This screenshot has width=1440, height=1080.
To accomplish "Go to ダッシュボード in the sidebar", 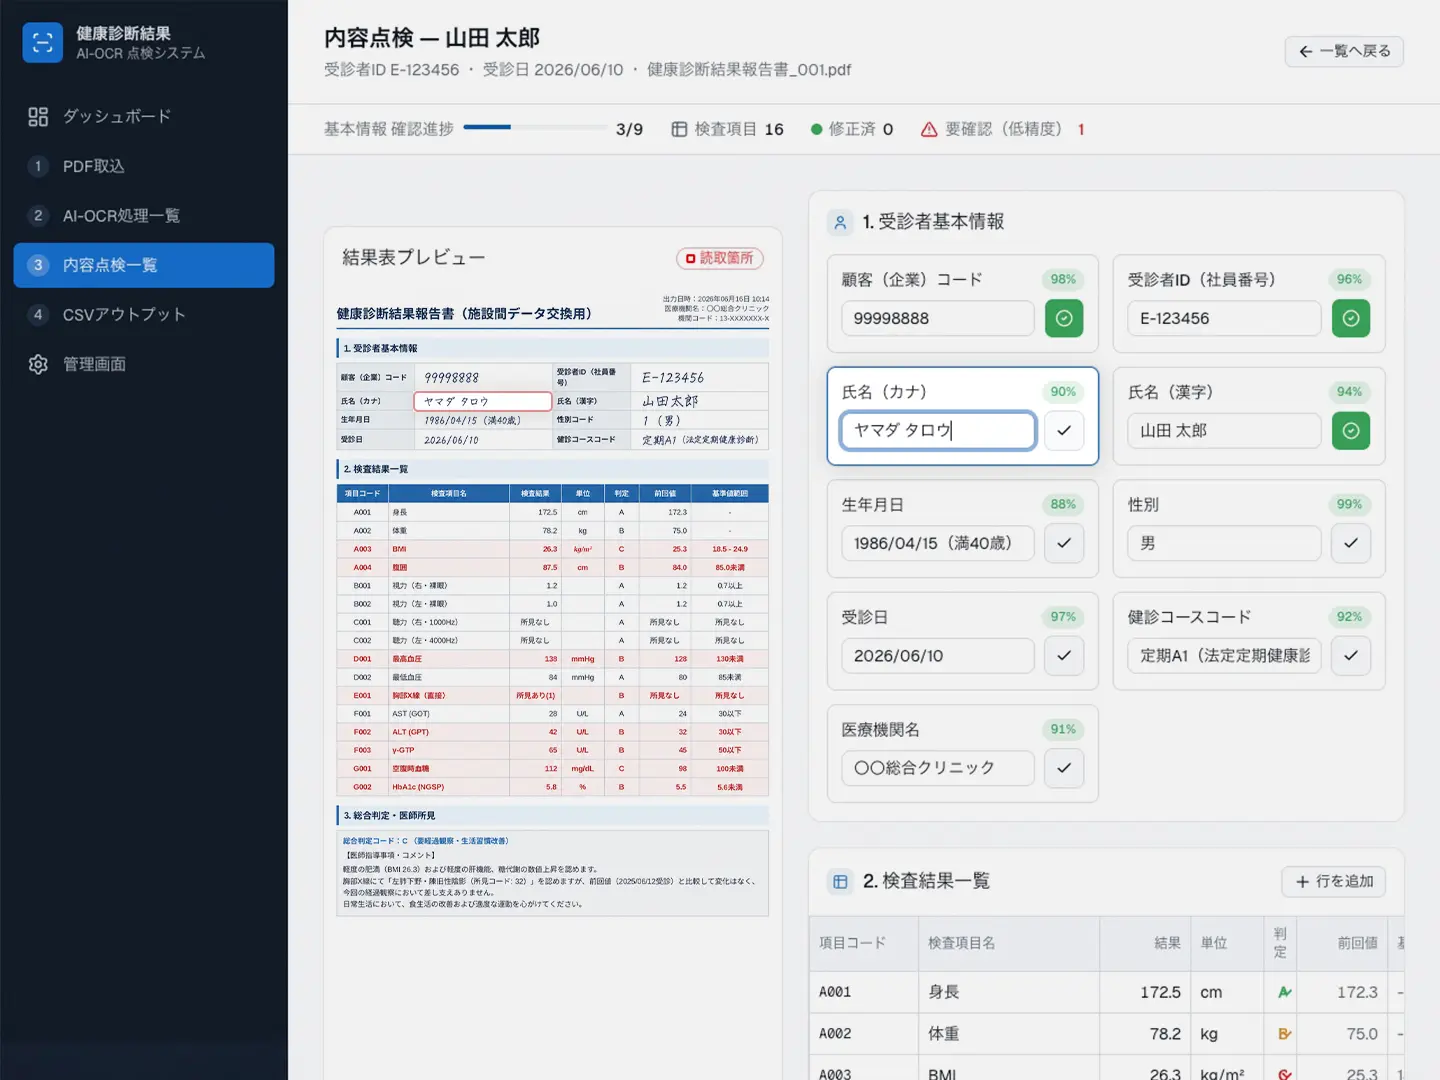I will point(144,117).
